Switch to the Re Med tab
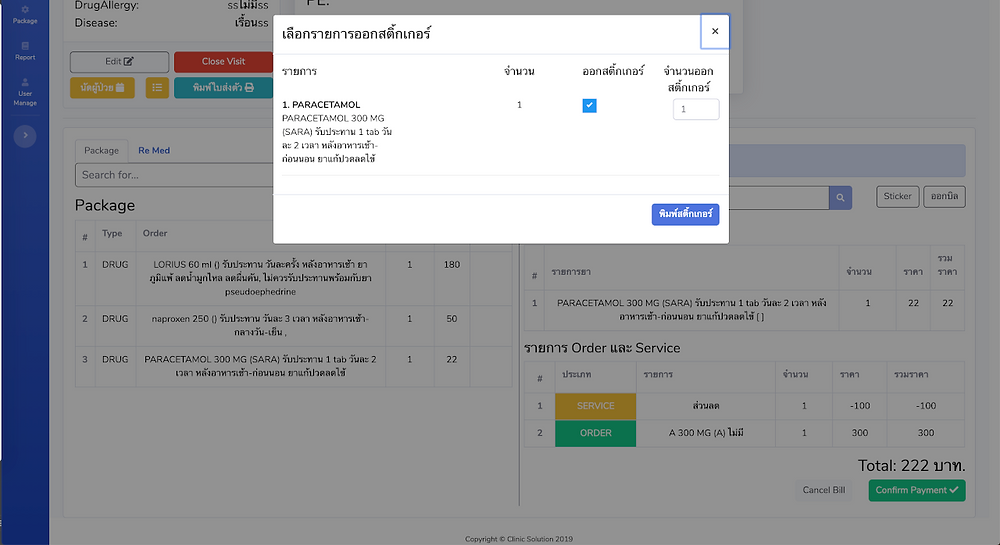The width and height of the screenshot is (1000, 545). 154,150
